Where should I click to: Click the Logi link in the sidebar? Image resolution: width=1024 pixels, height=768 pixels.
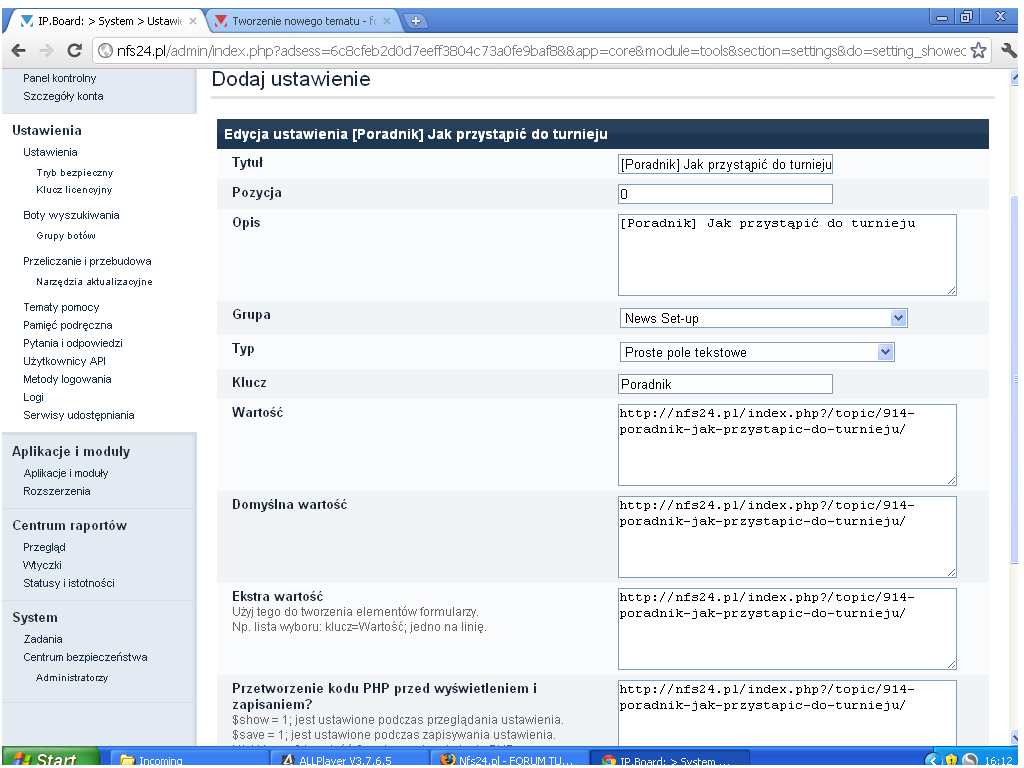click(35, 397)
